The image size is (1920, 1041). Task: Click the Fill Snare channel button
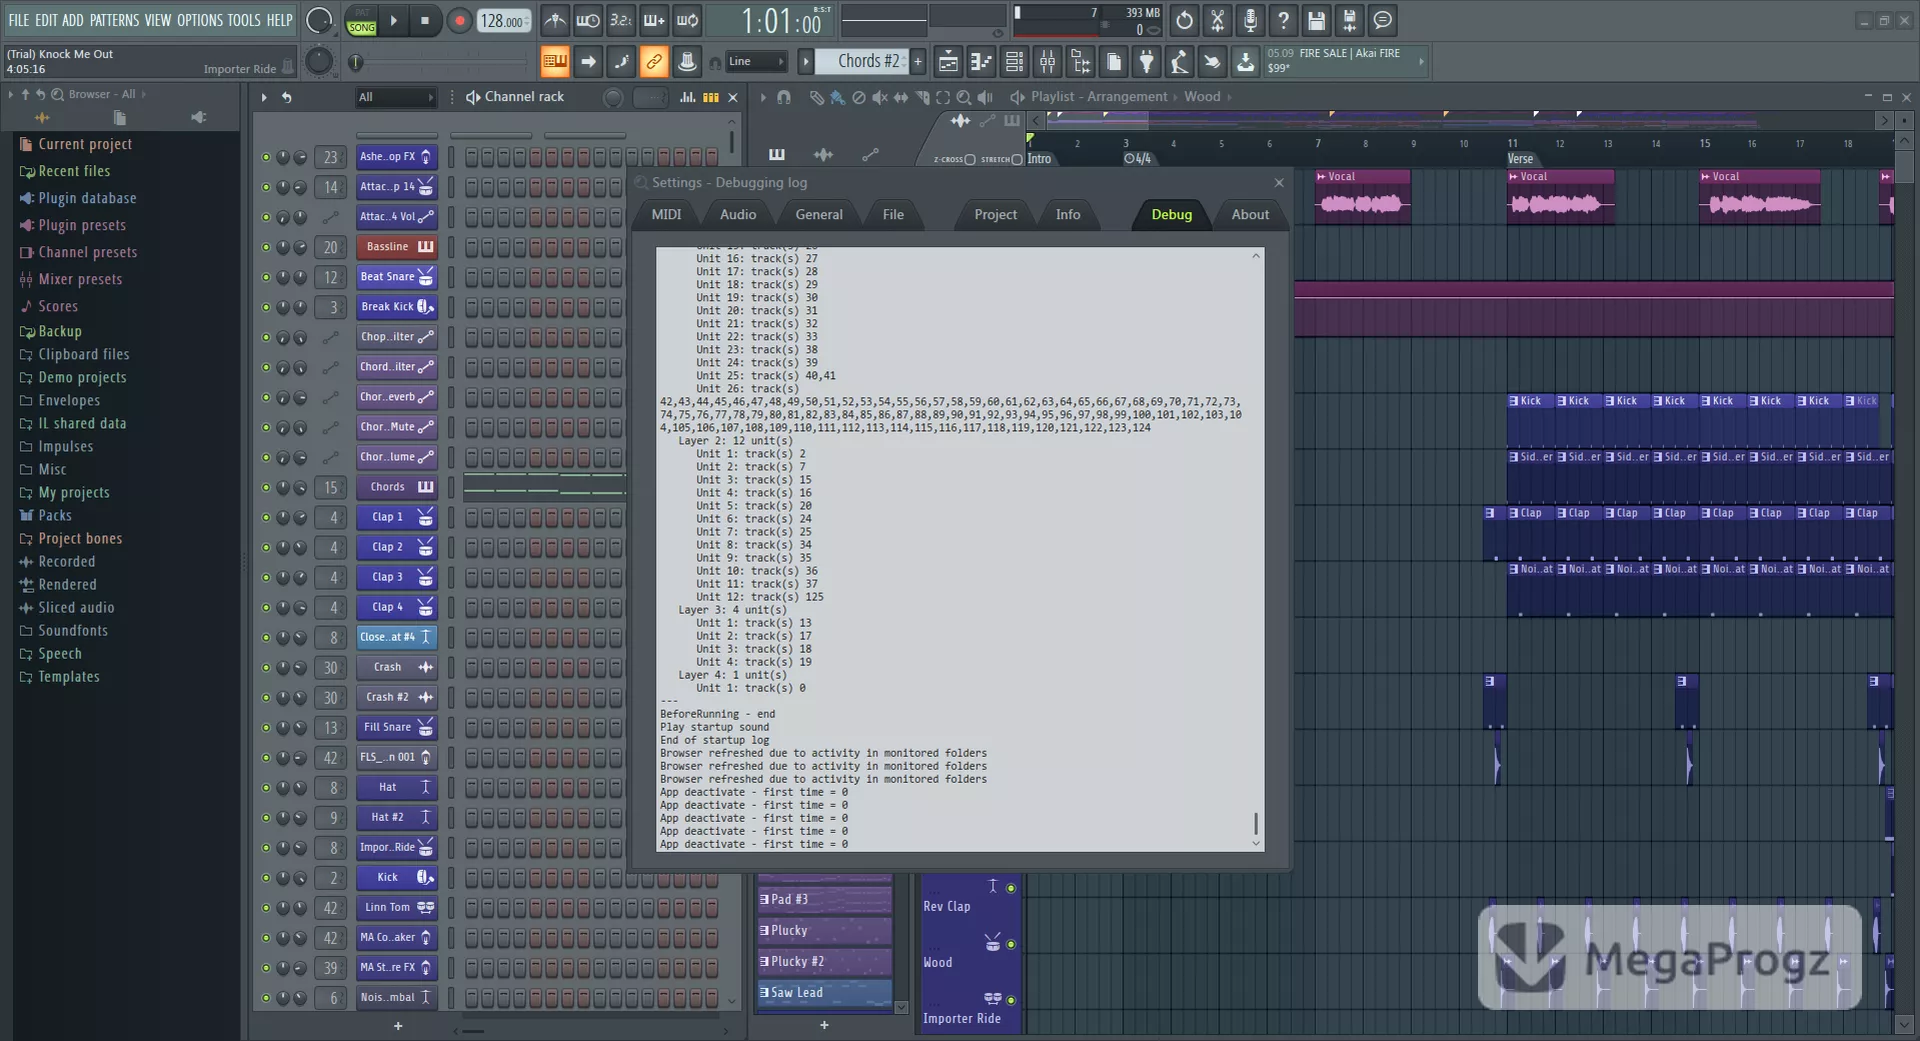[397, 727]
